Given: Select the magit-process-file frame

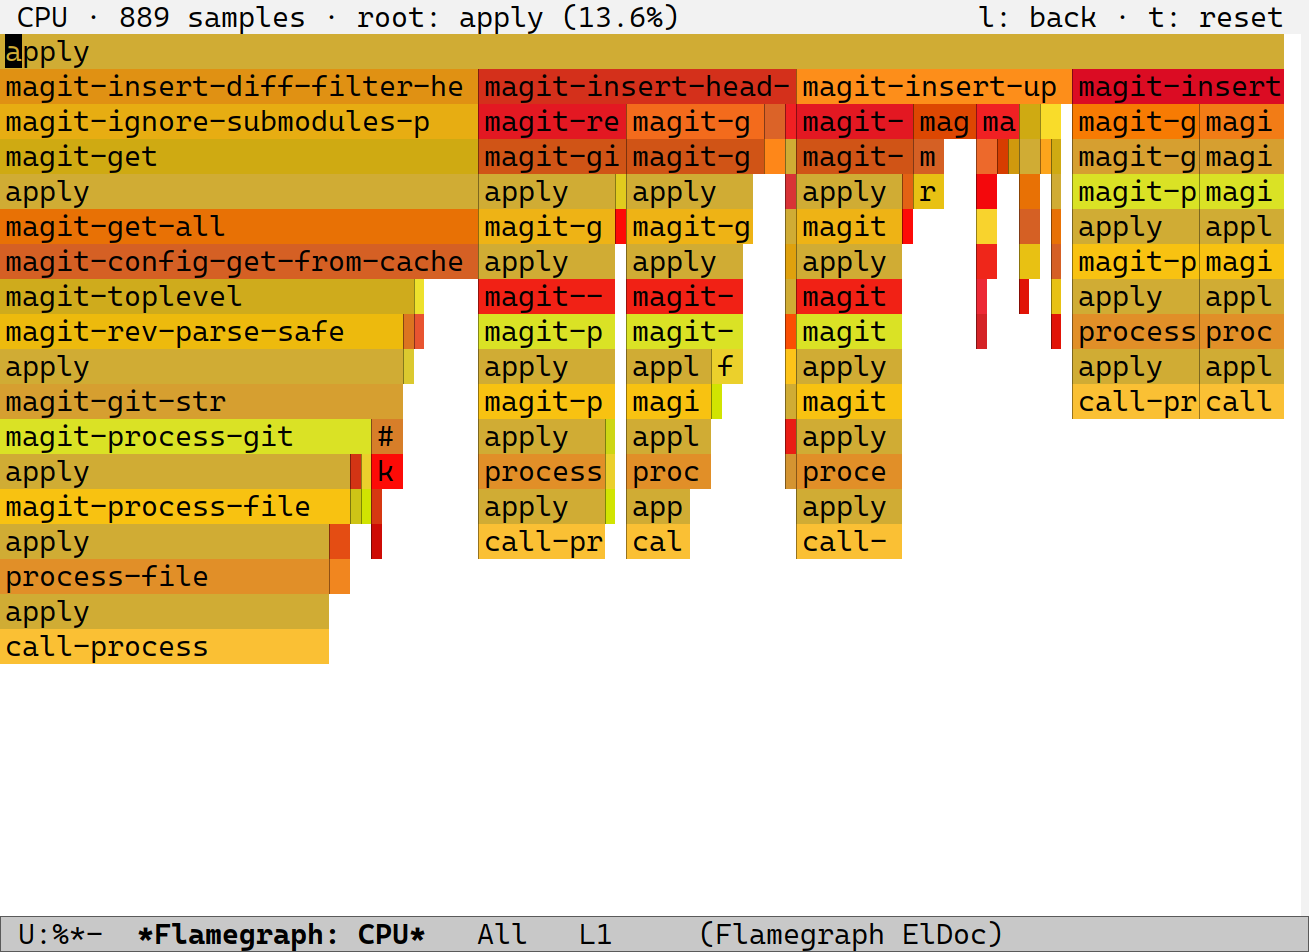Looking at the screenshot, I should point(175,507).
